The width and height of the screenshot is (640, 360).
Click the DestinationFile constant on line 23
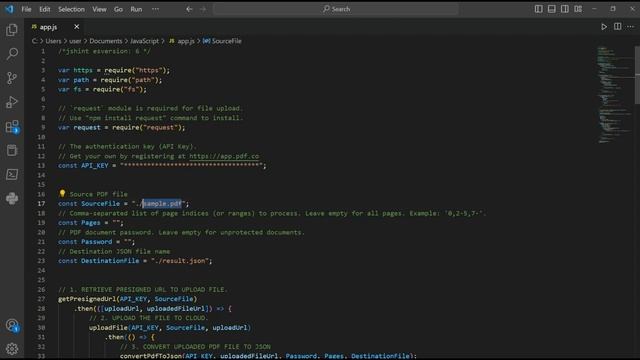pos(110,261)
